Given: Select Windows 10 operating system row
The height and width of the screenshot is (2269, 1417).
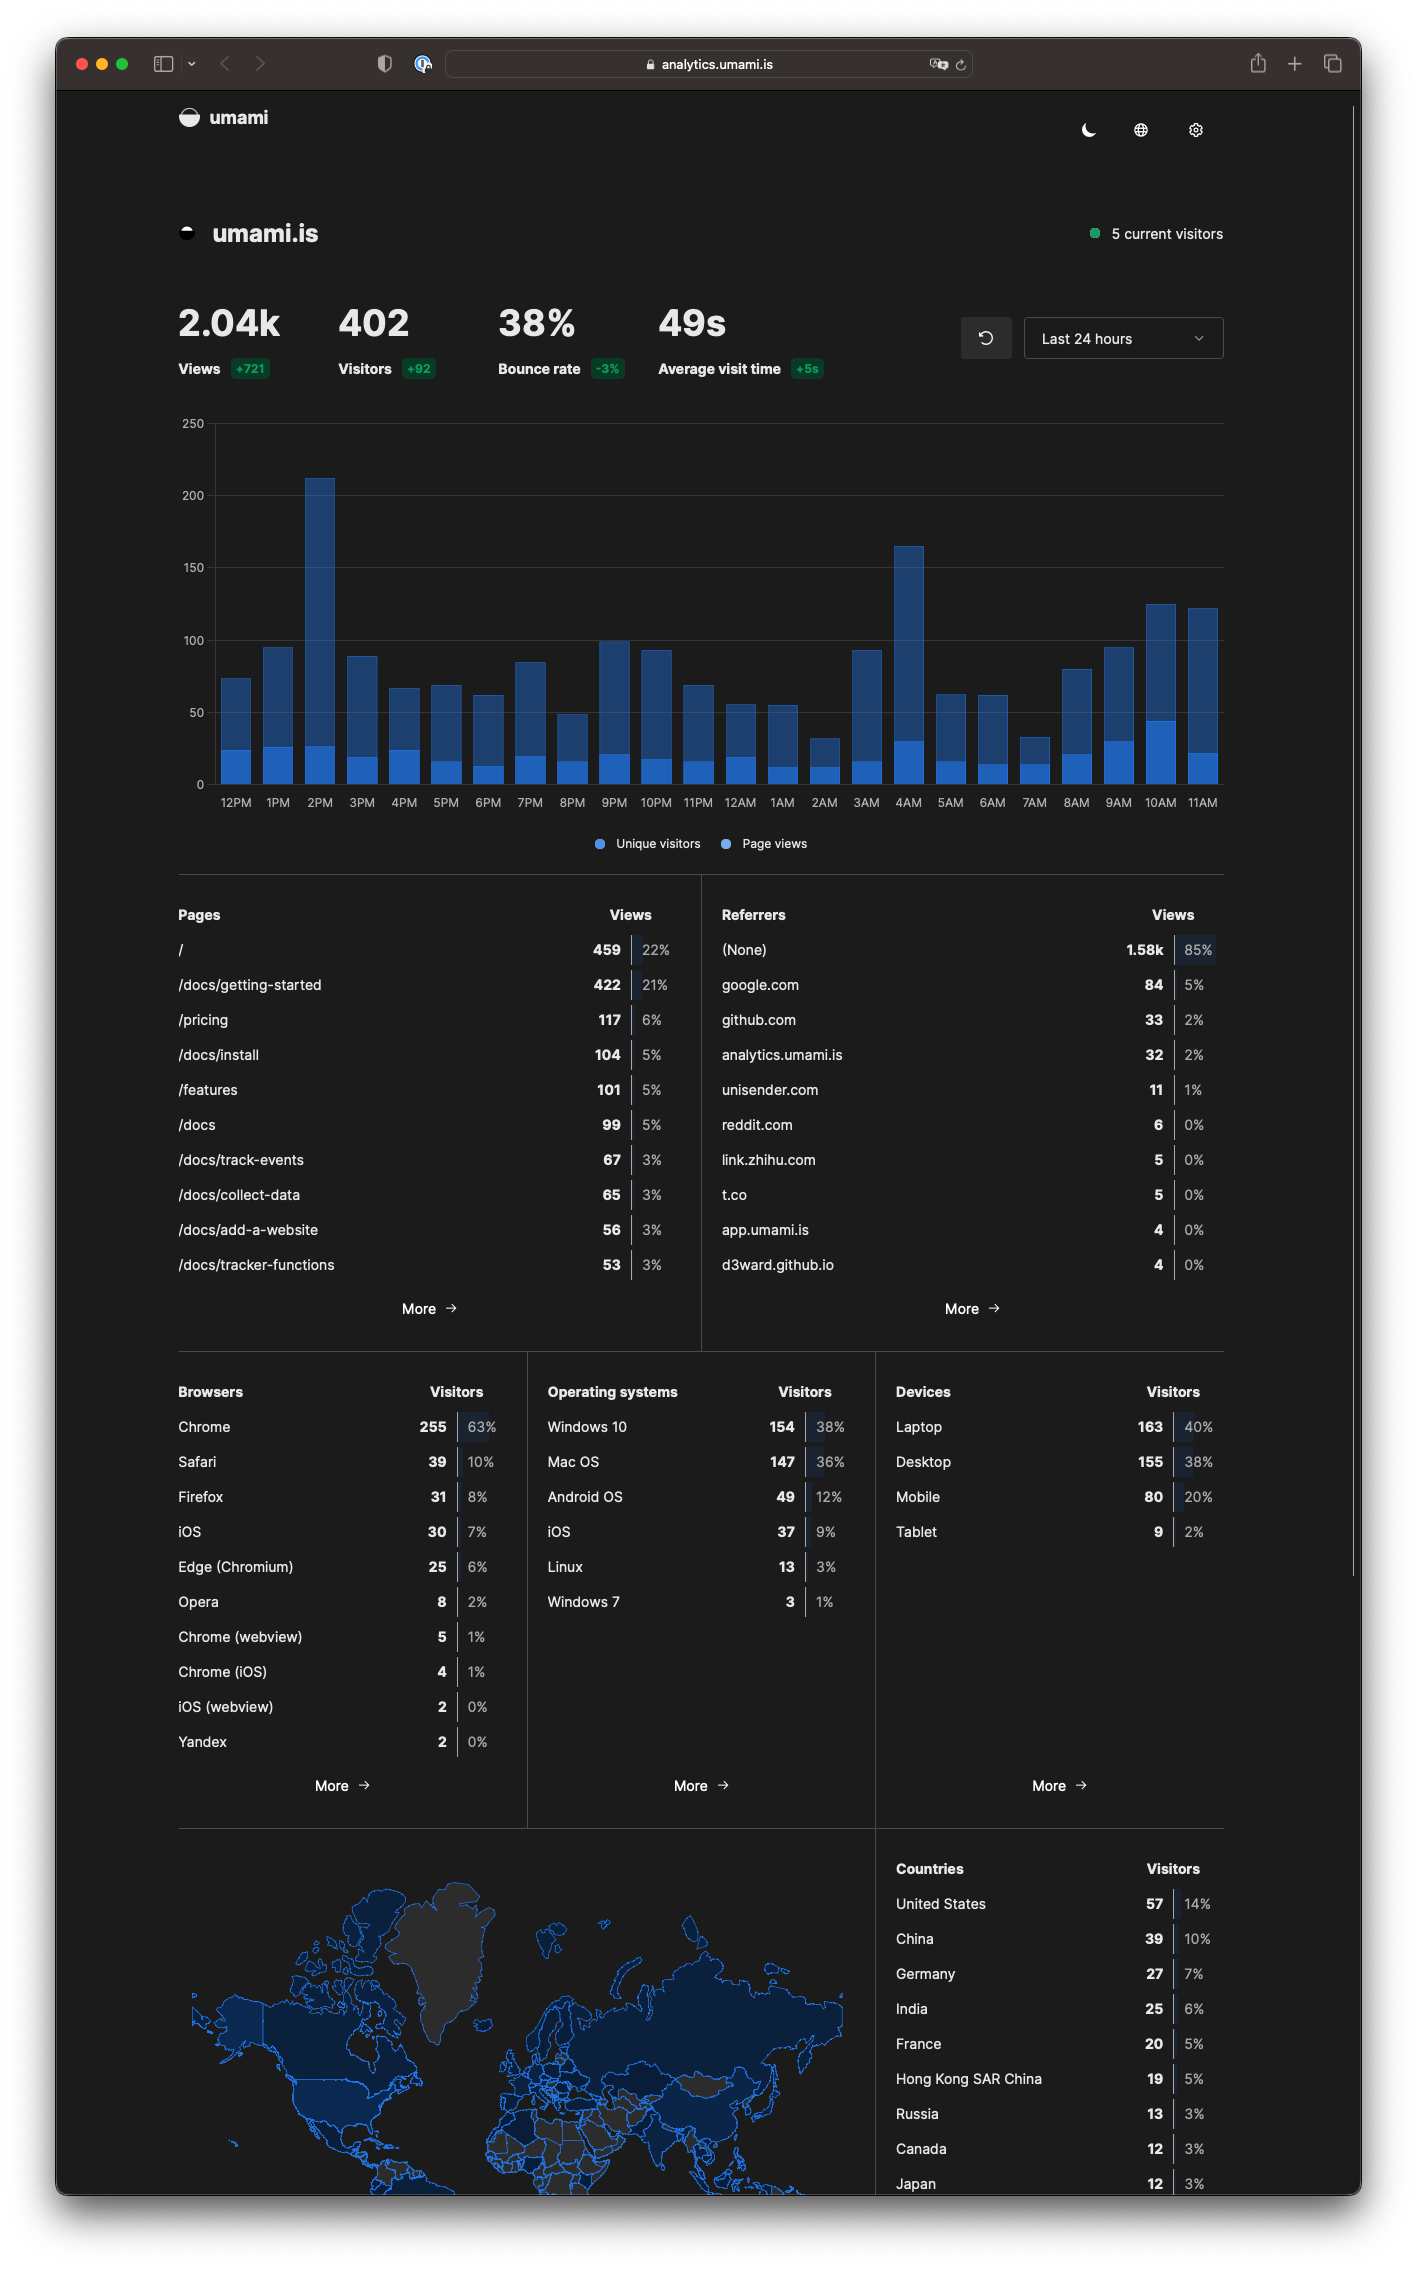Looking at the screenshot, I should (701, 1427).
